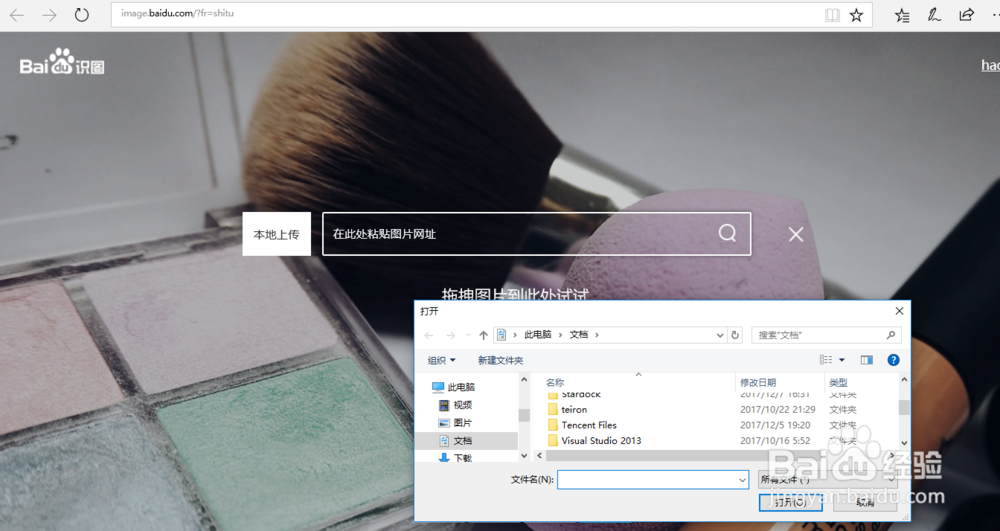1000x531 pixels.
Task: Open the favorites hub icon
Action: pyautogui.click(x=902, y=15)
